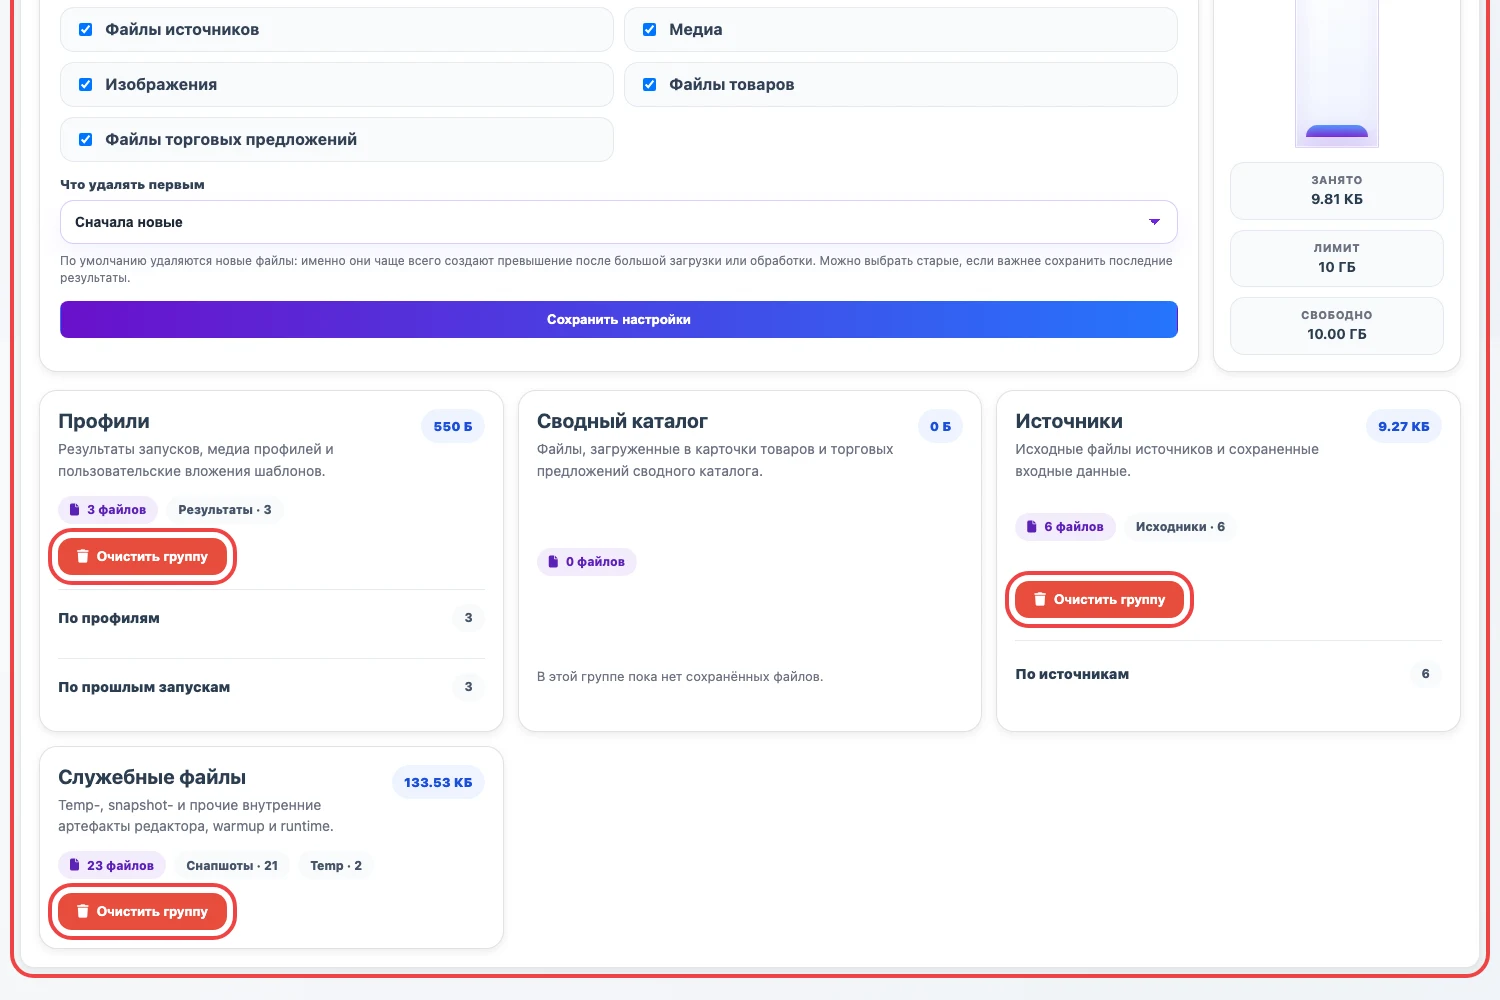Viewport: 1500px width, 1000px height.
Task: Expand the По профилям row
Action: [x=271, y=618]
